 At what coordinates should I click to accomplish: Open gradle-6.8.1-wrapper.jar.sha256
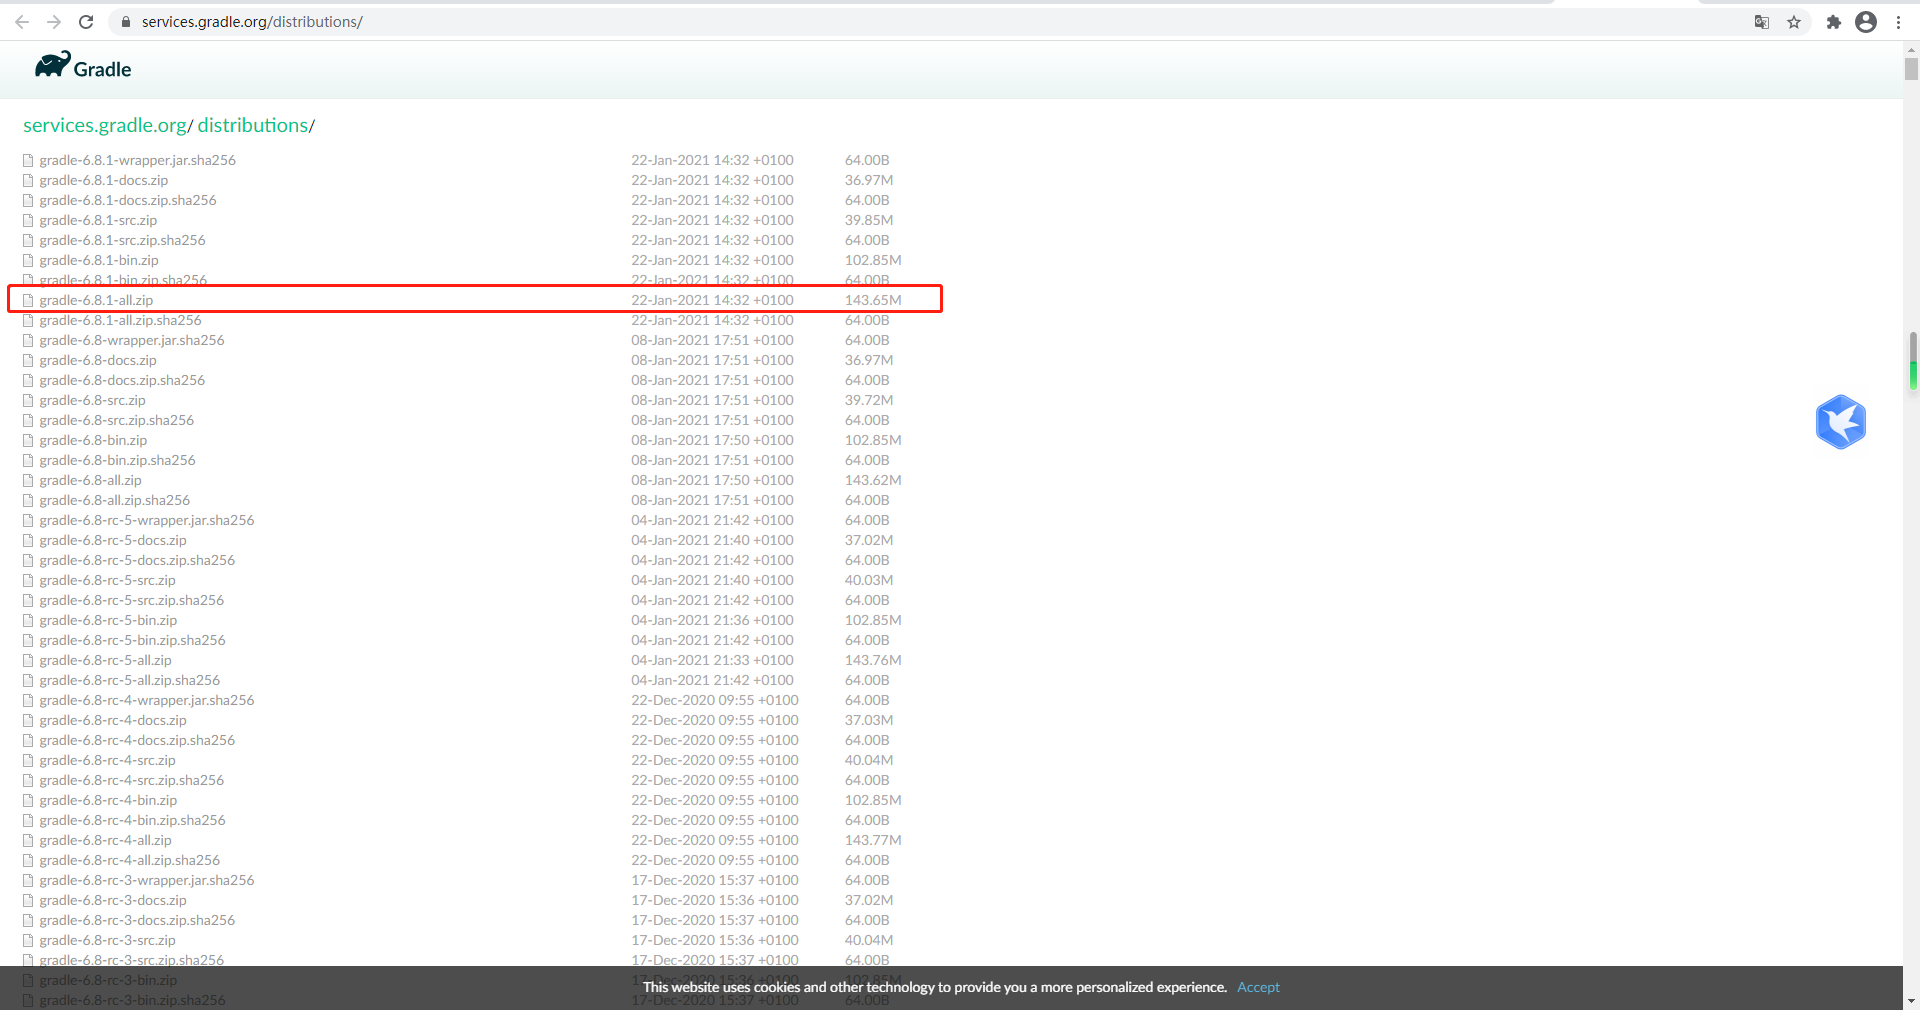click(x=138, y=160)
